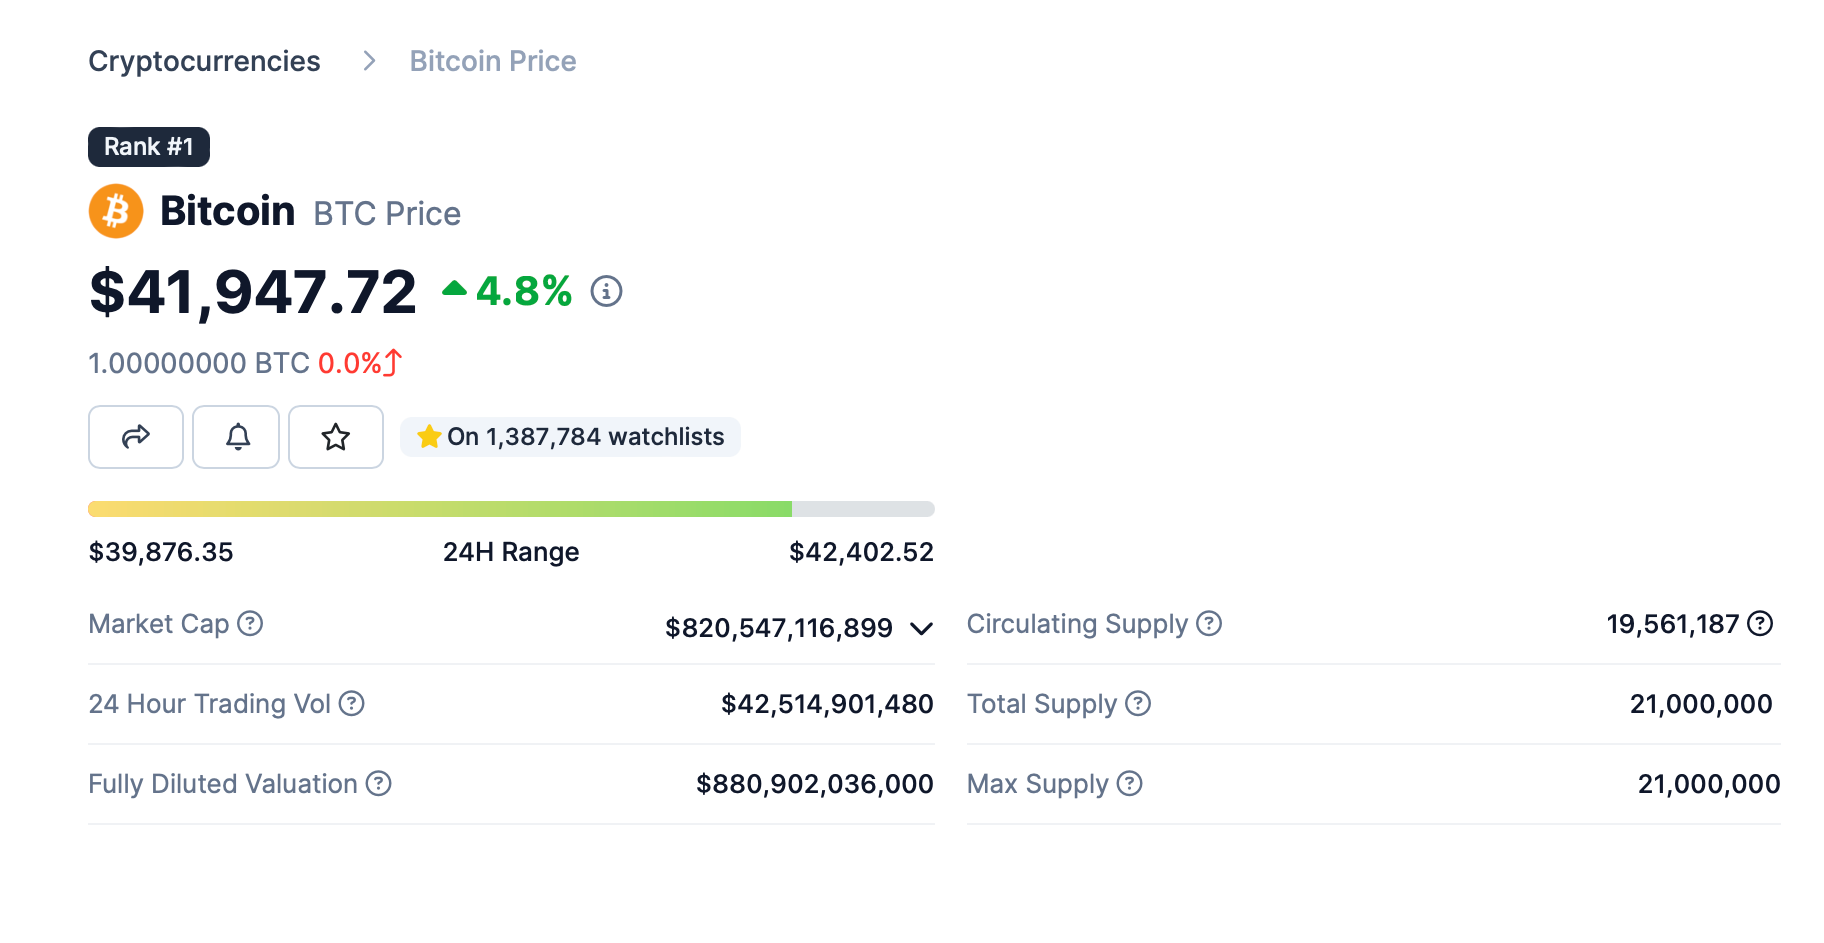Click help icon beside Fully Diluted Valuation
The height and width of the screenshot is (943, 1824).
378,783
